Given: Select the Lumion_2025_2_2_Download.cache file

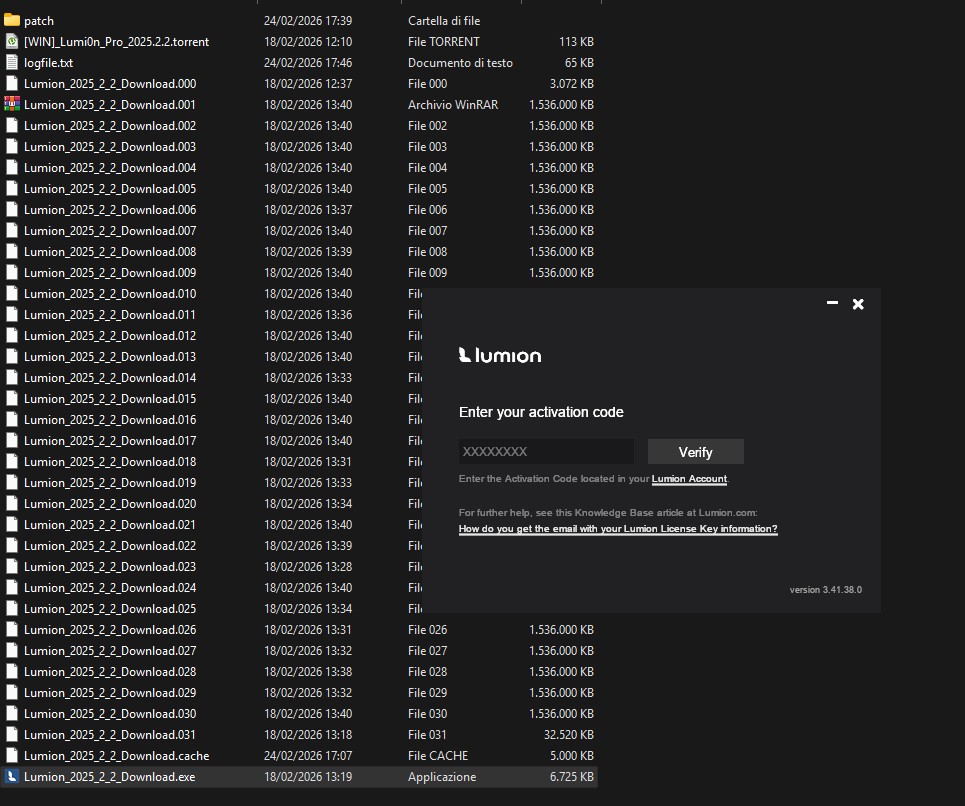Looking at the screenshot, I should [x=116, y=755].
